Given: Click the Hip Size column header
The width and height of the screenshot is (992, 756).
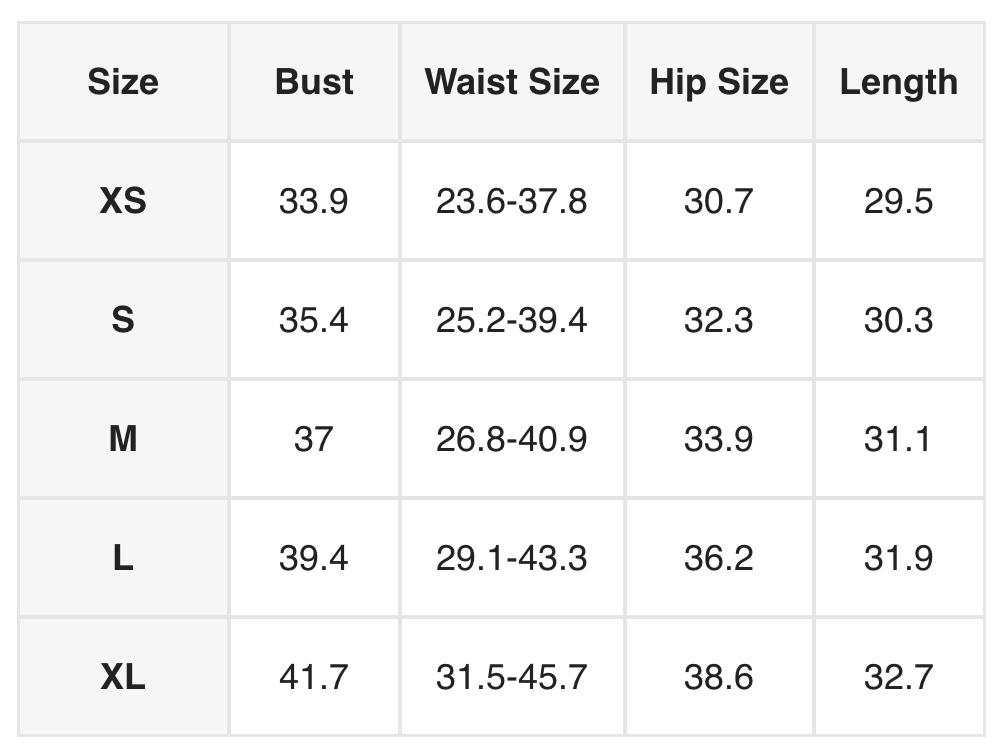Looking at the screenshot, I should coord(719,82).
